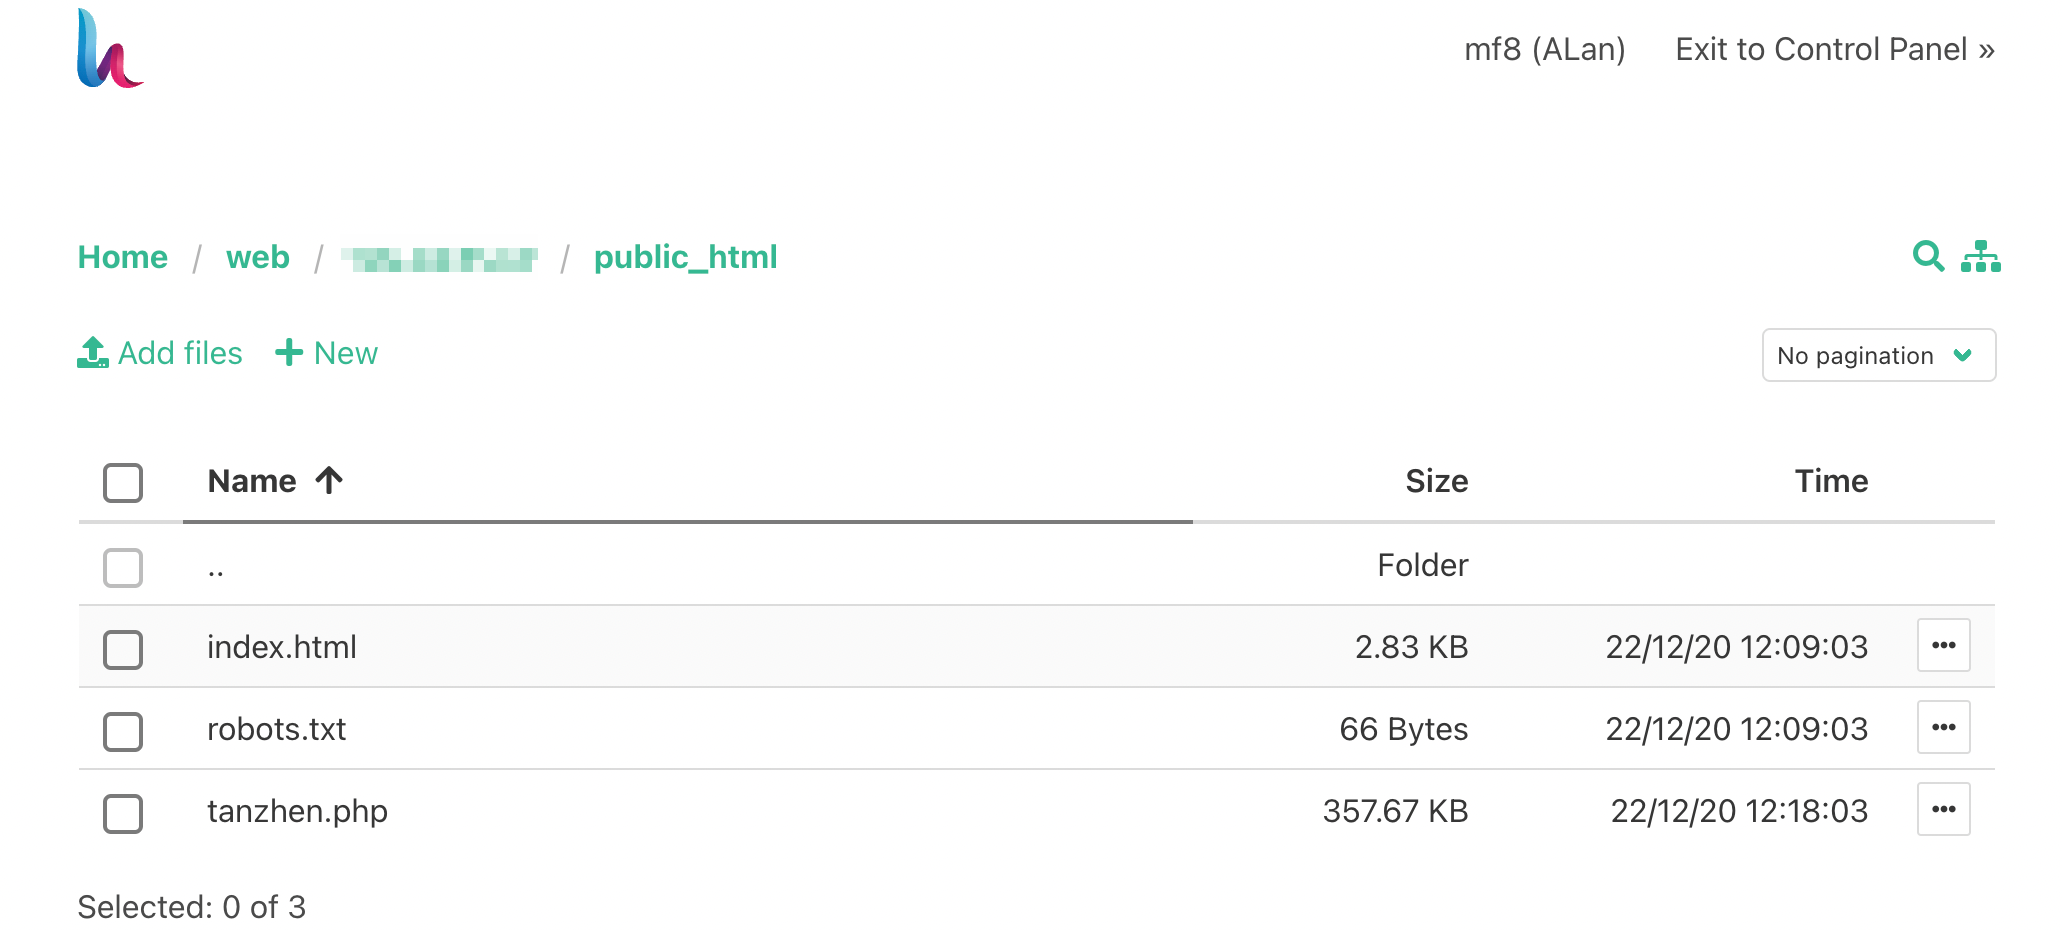Open the file search magnifier icon
This screenshot has height=930, width=2062.
1928,256
